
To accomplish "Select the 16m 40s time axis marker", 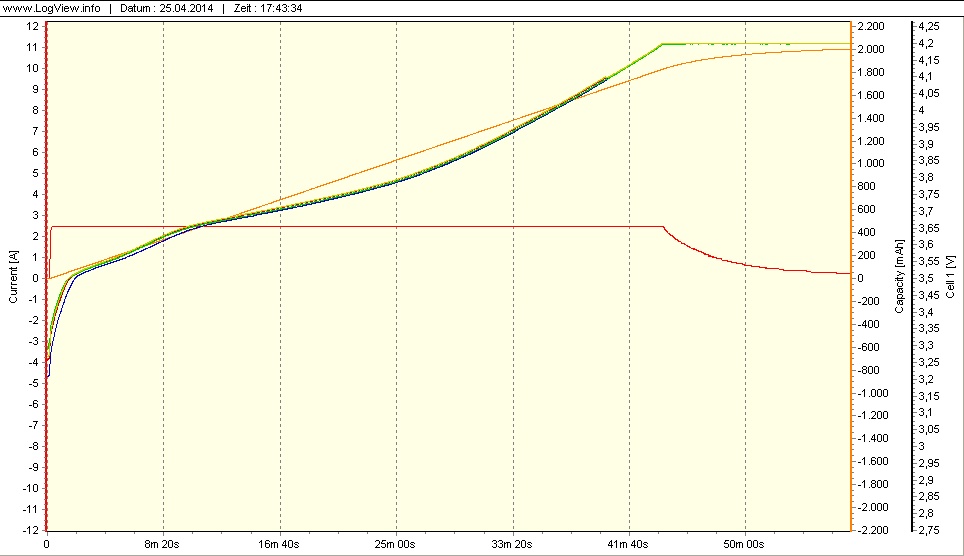I will click(280, 545).
